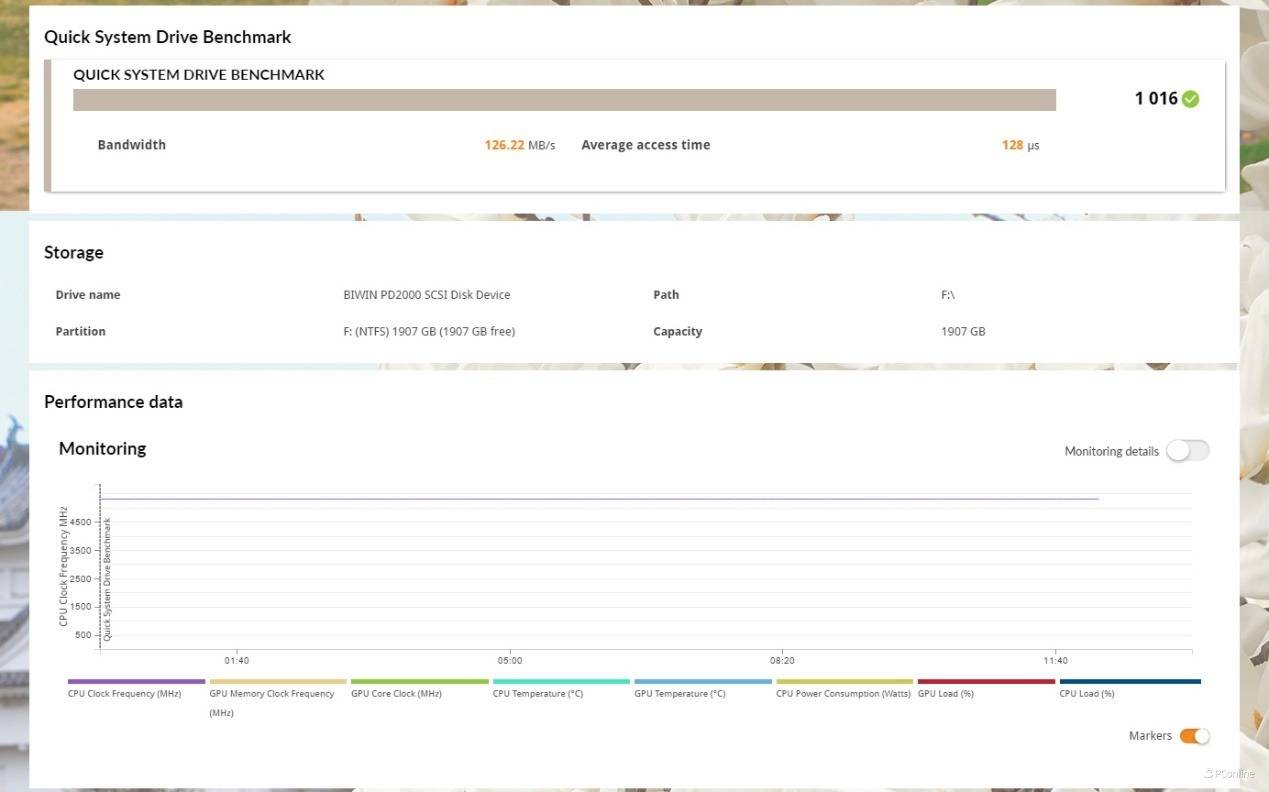Click the GPU Temperature legend swatch

click(703, 681)
